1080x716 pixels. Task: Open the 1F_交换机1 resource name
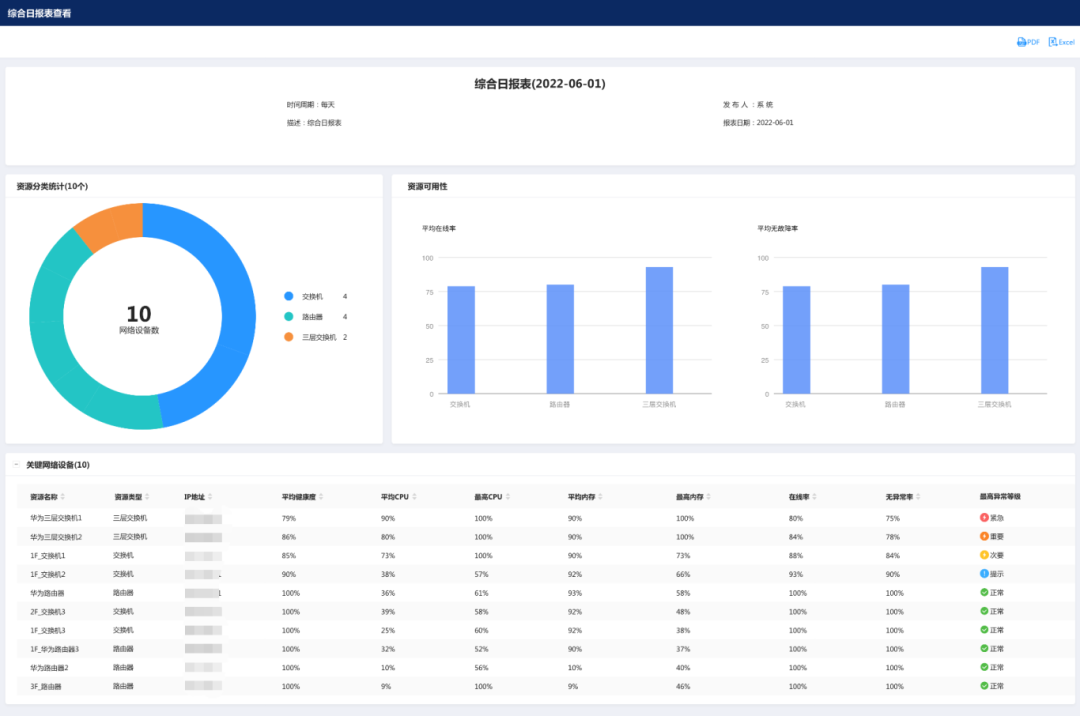pos(48,556)
